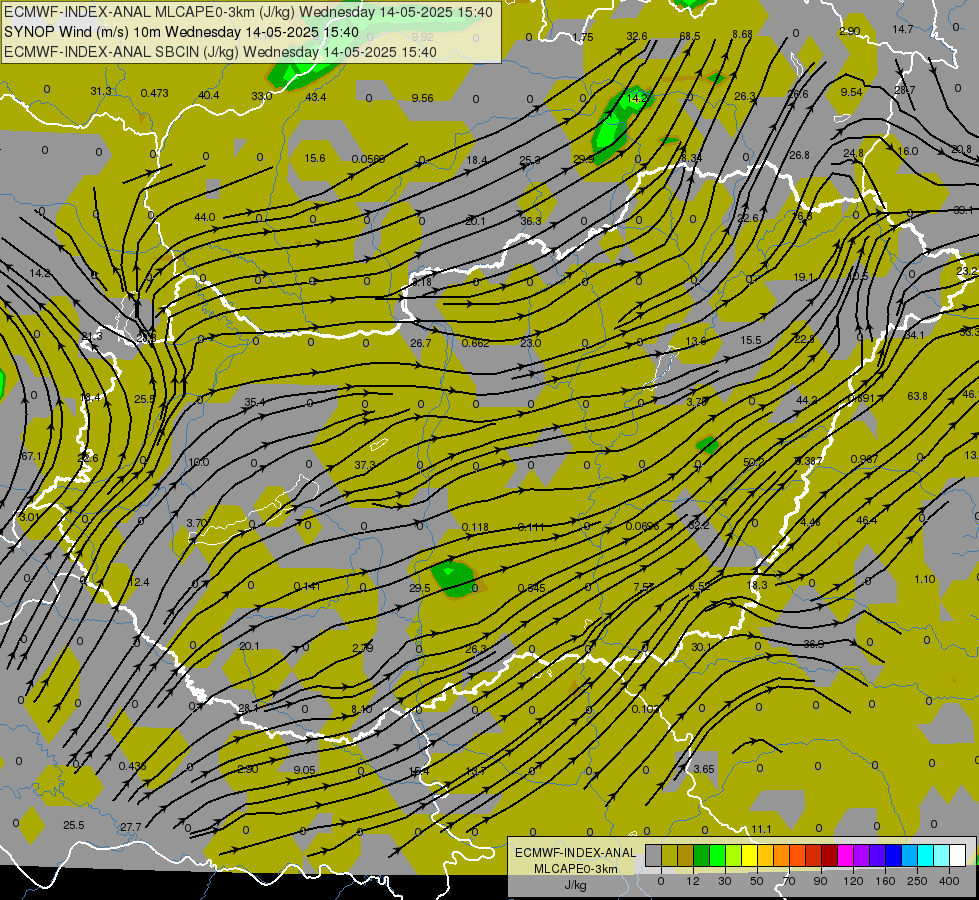The image size is (979, 900).
Task: Select the 0.141 data value
Action: coord(307,586)
